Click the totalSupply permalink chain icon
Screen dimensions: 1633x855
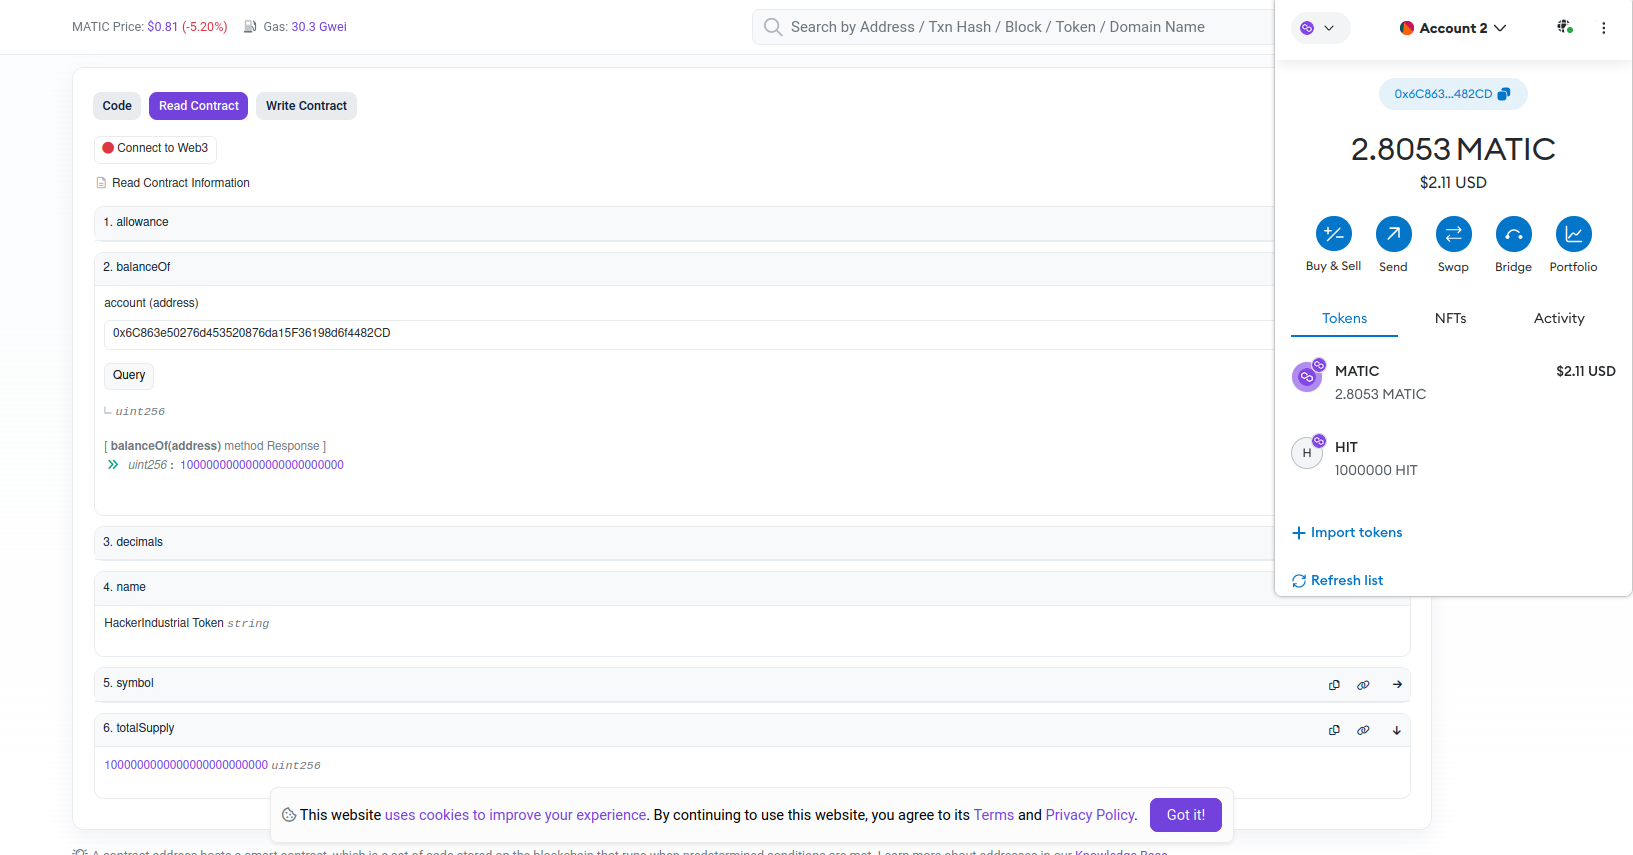coord(1363,730)
